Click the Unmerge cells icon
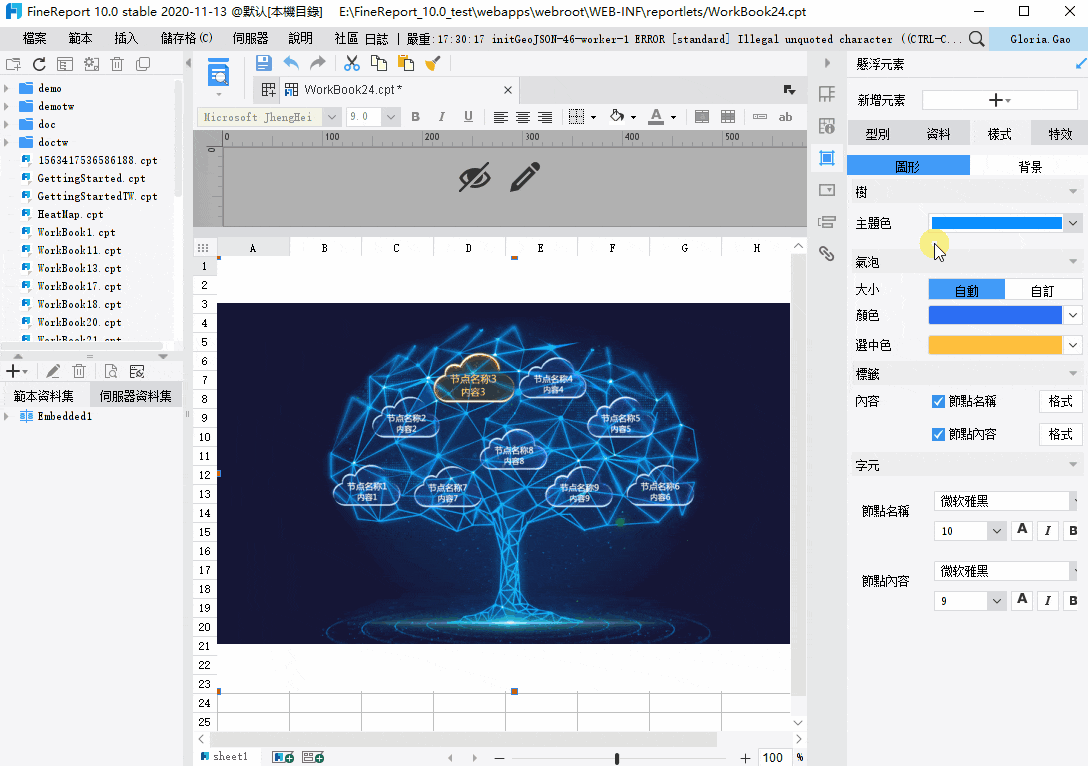The height and width of the screenshot is (766, 1088). (728, 117)
